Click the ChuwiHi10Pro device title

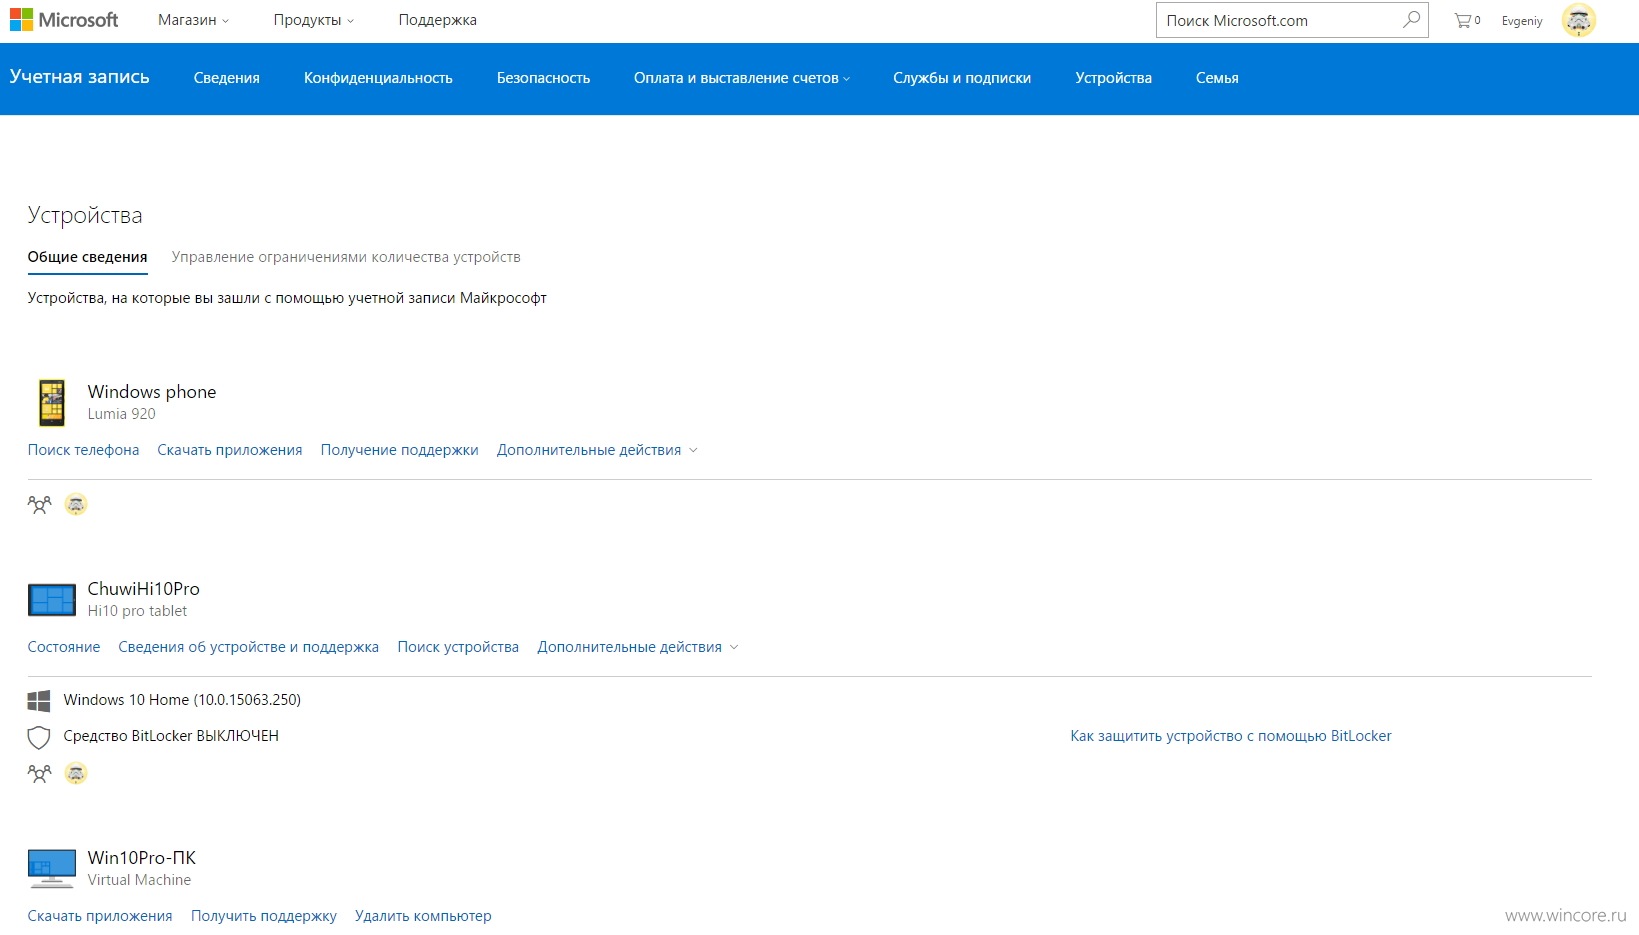click(144, 589)
